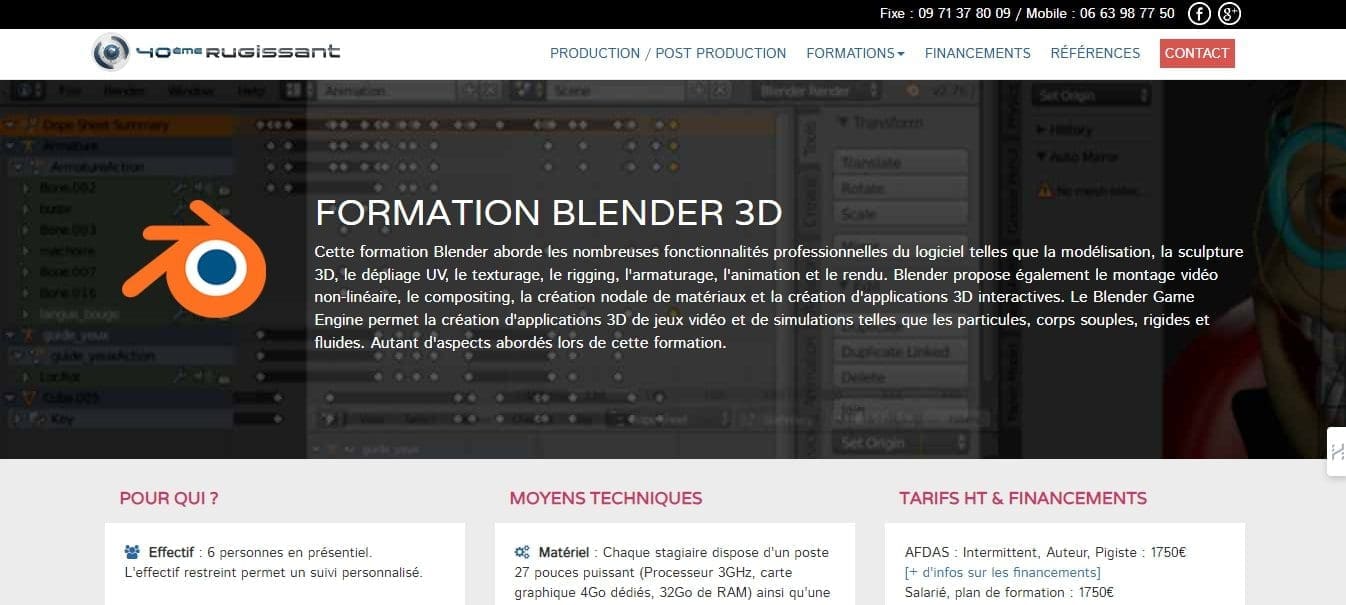
Task: Click the fixed phone number 09 71 37 80 09
Action: [x=964, y=14]
